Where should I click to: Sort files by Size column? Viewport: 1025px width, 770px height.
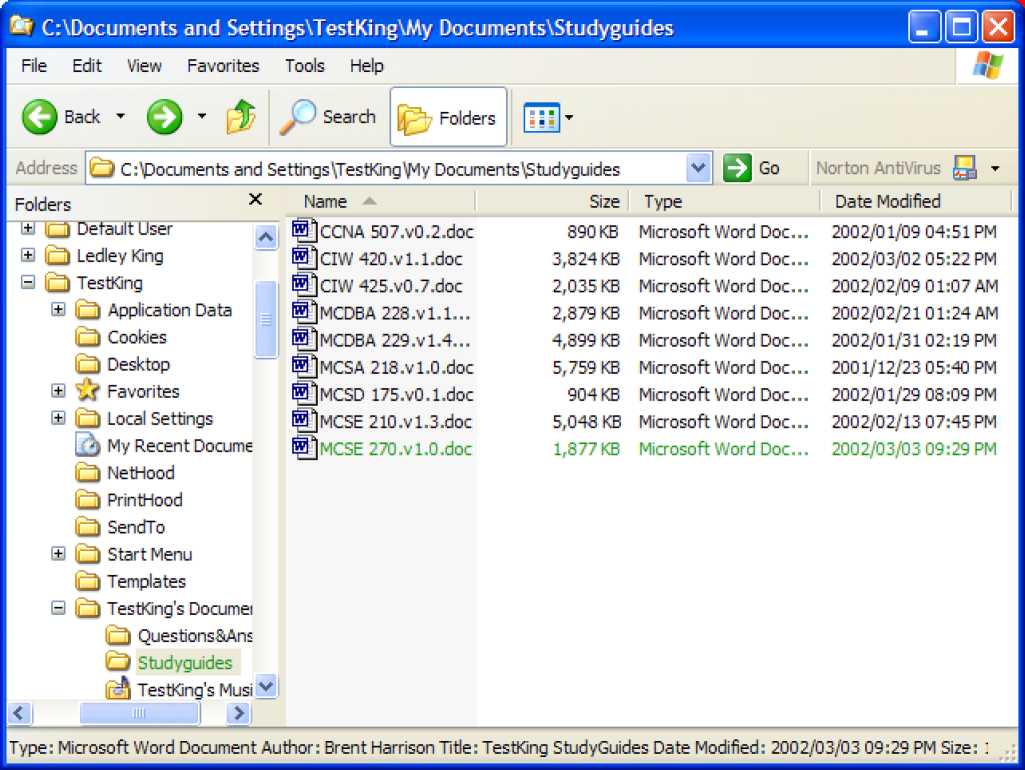tap(552, 201)
